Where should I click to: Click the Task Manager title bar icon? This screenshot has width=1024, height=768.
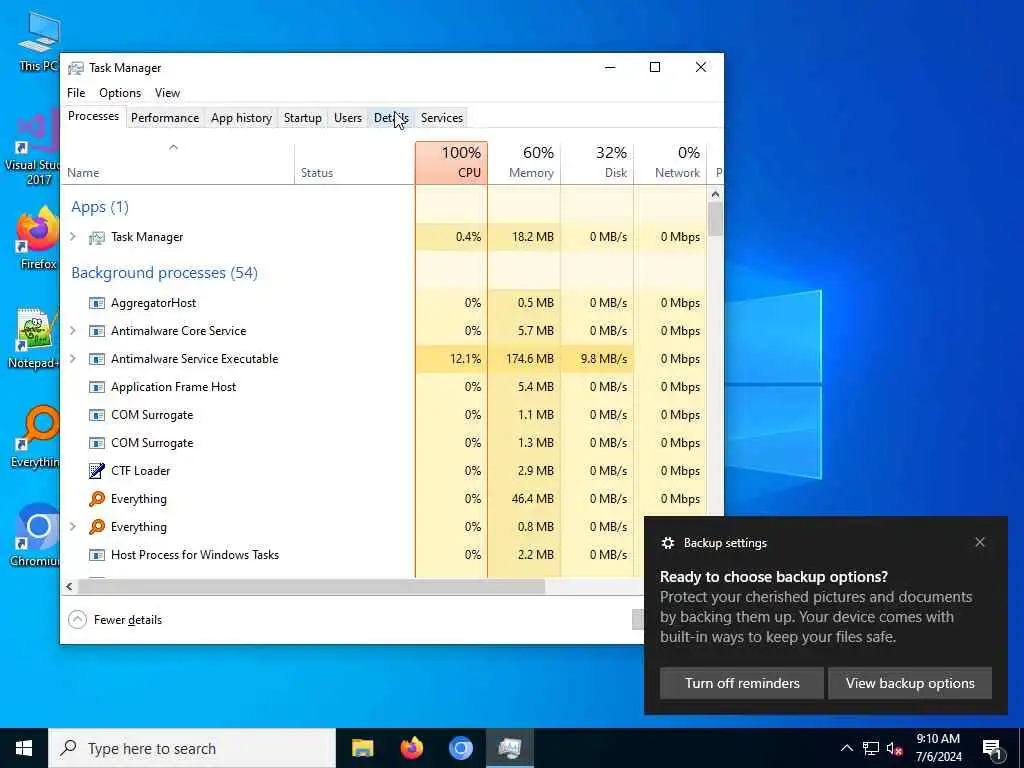(76, 68)
